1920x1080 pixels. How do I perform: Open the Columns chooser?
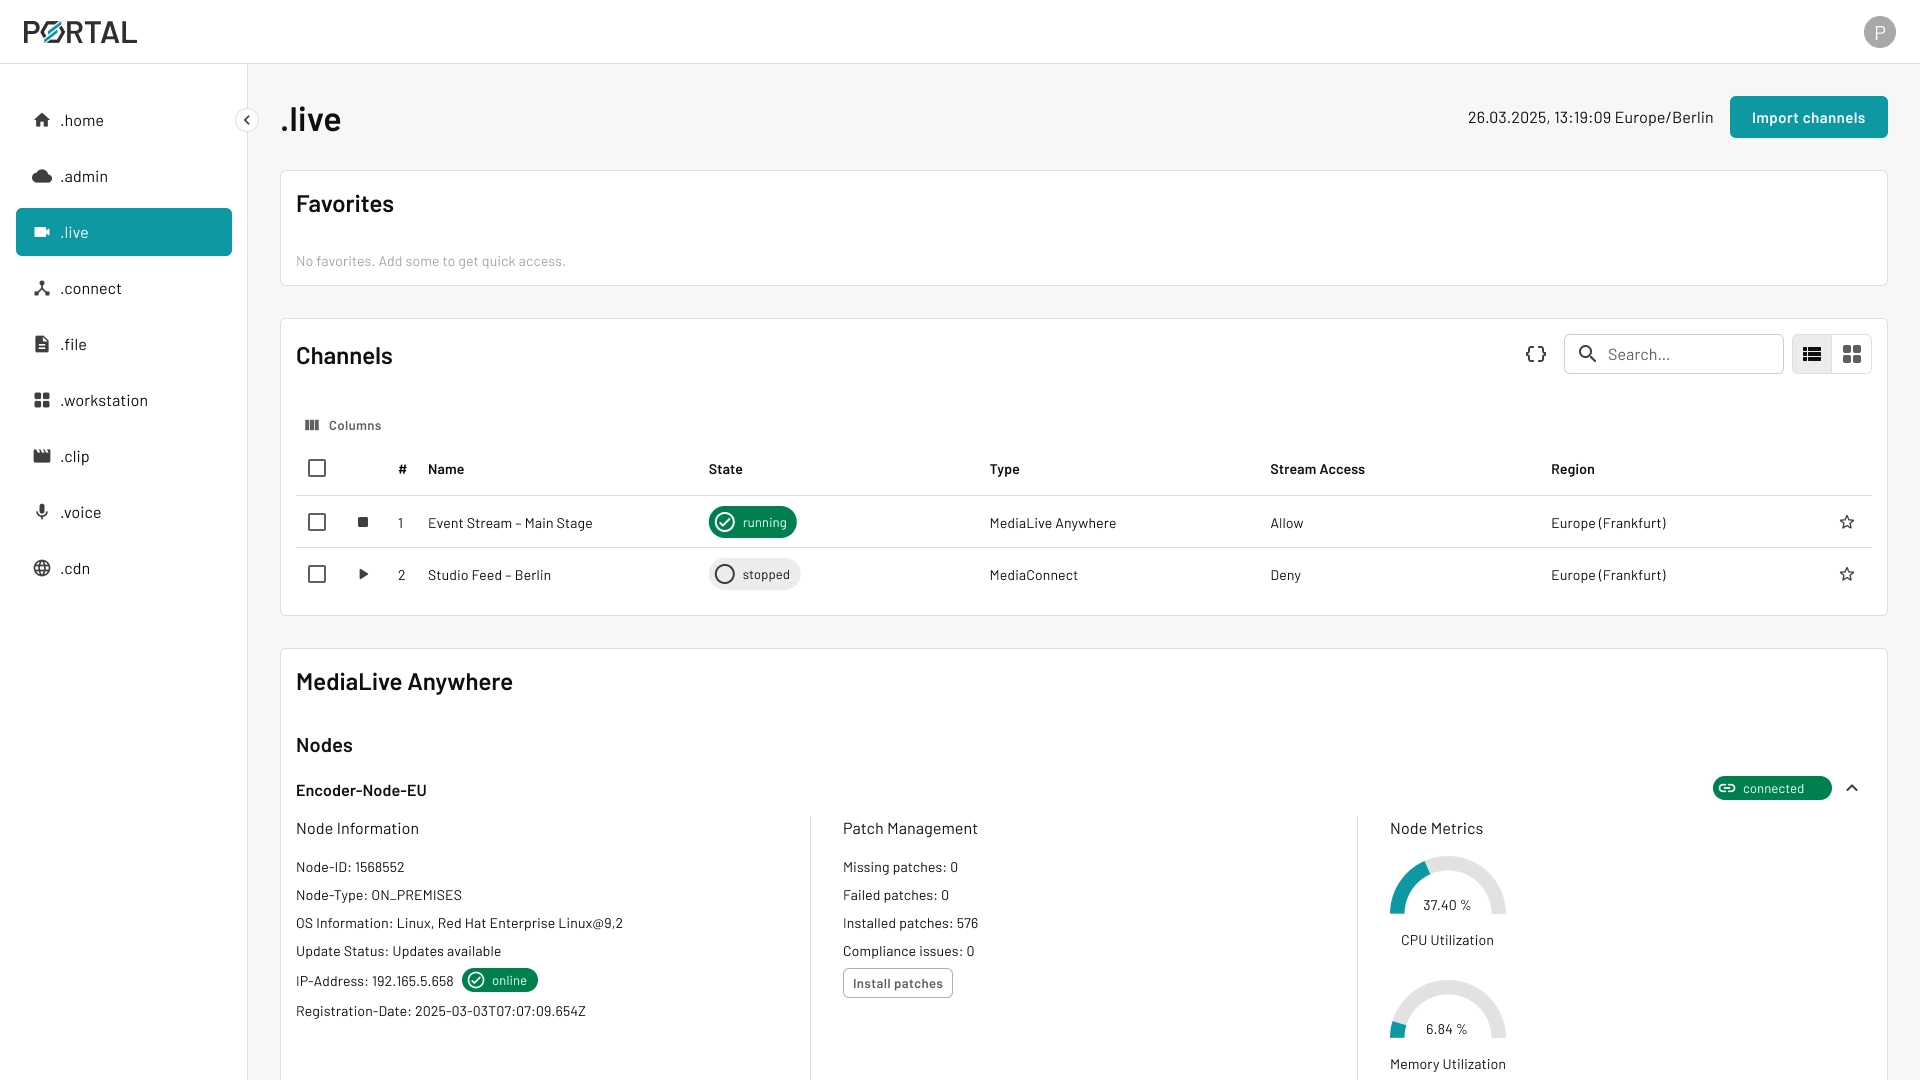343,425
